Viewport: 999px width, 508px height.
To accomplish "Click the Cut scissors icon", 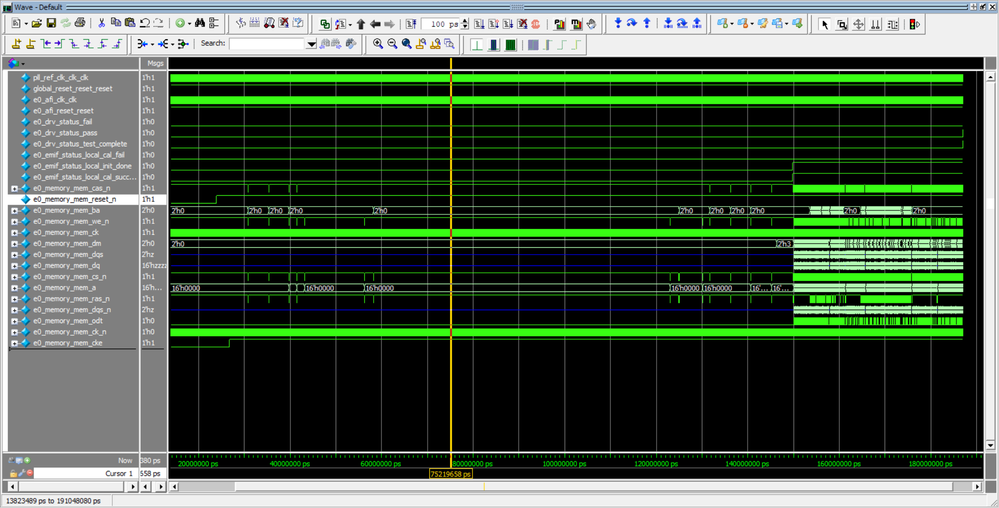I will coord(101,23).
